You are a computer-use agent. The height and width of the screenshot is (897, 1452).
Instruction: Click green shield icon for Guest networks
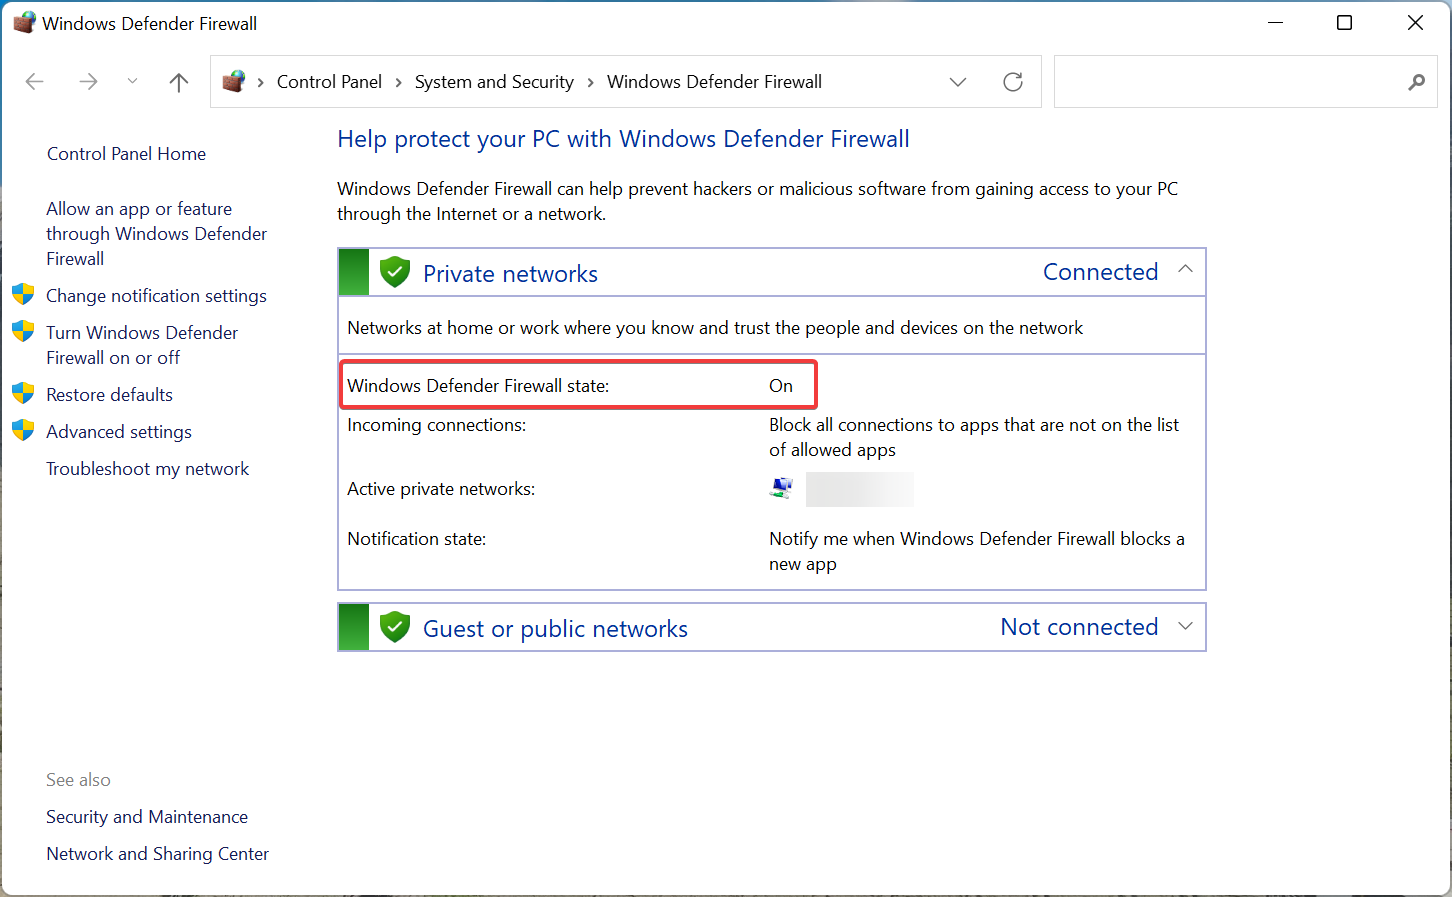395,627
